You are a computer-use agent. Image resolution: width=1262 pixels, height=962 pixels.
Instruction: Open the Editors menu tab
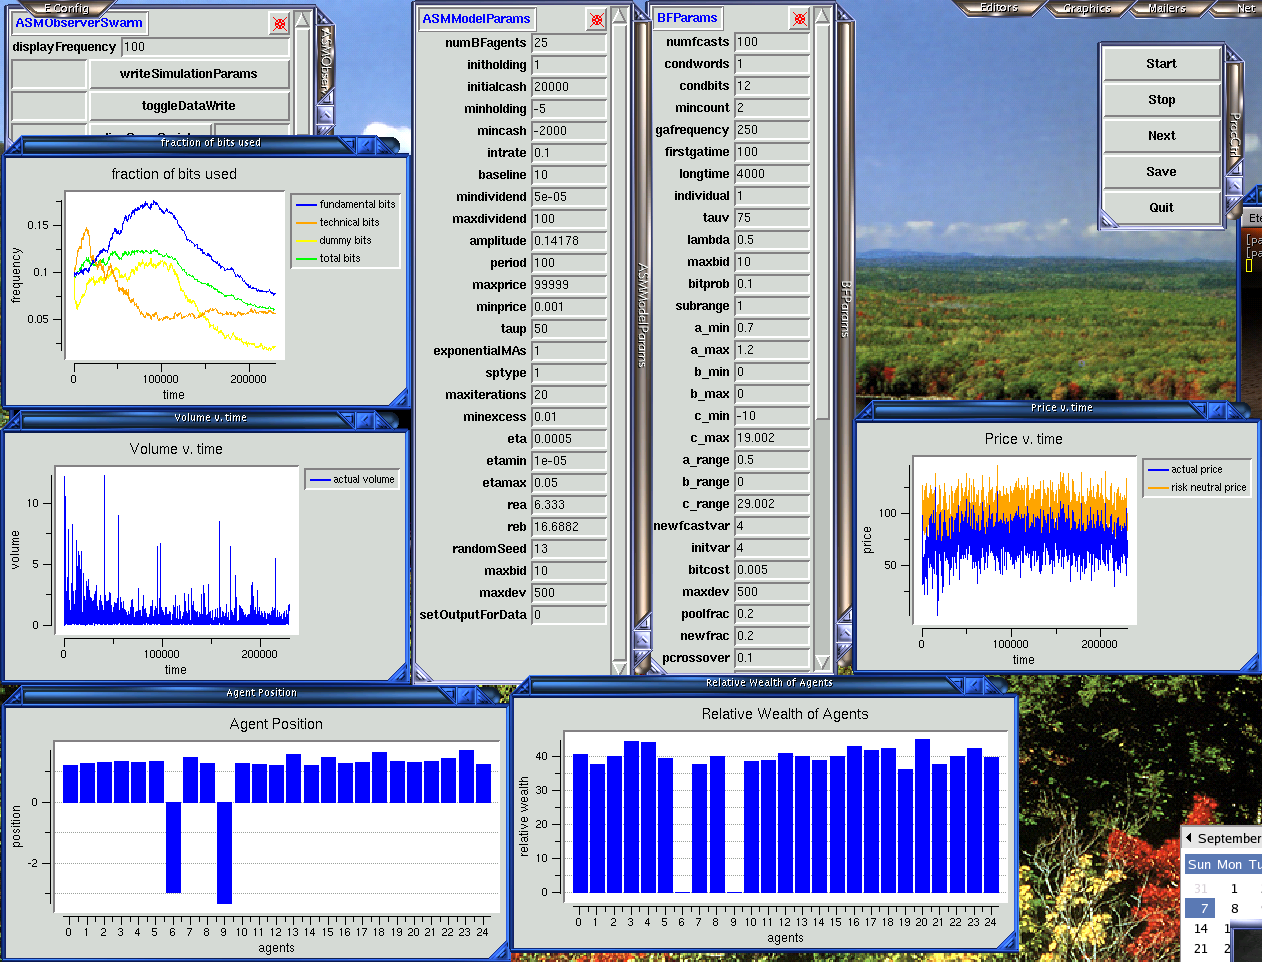click(x=998, y=8)
